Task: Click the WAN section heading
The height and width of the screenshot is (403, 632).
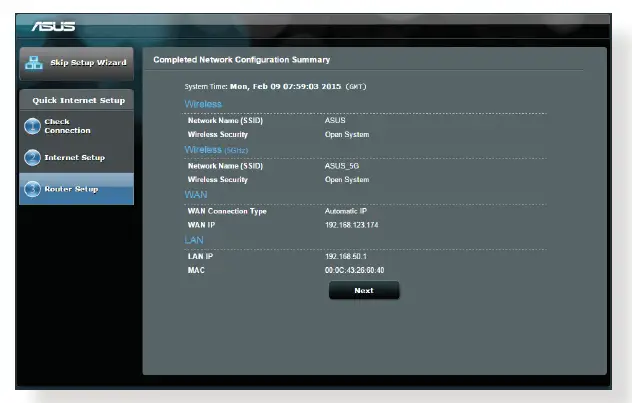Action: (196, 195)
